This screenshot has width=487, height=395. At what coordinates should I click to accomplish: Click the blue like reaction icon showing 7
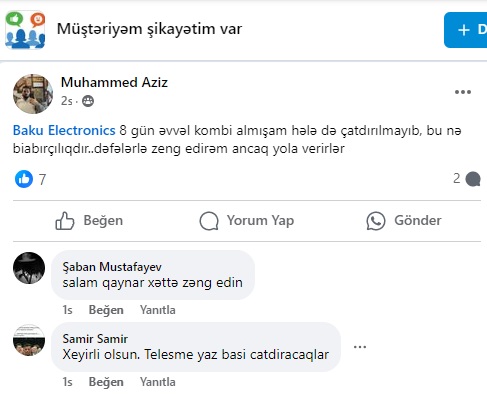pos(24,179)
